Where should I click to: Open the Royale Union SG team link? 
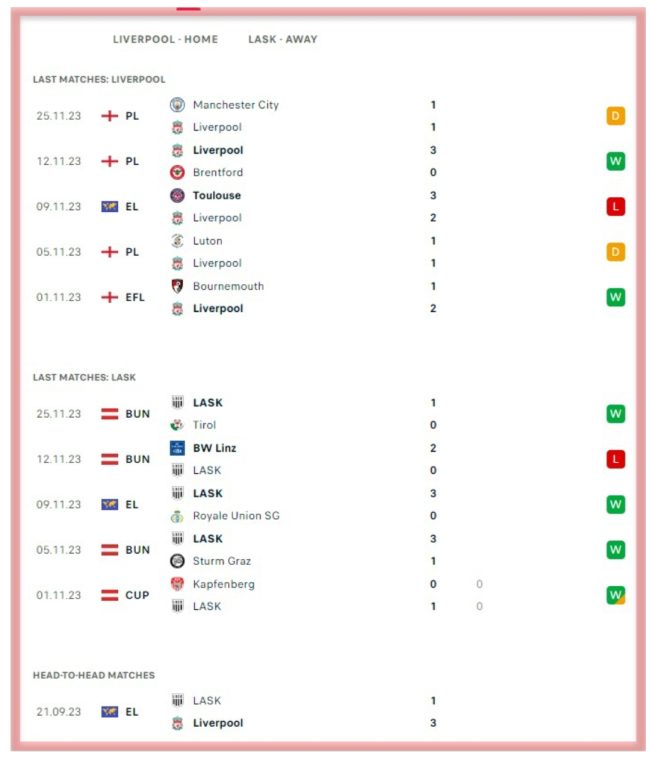click(236, 516)
